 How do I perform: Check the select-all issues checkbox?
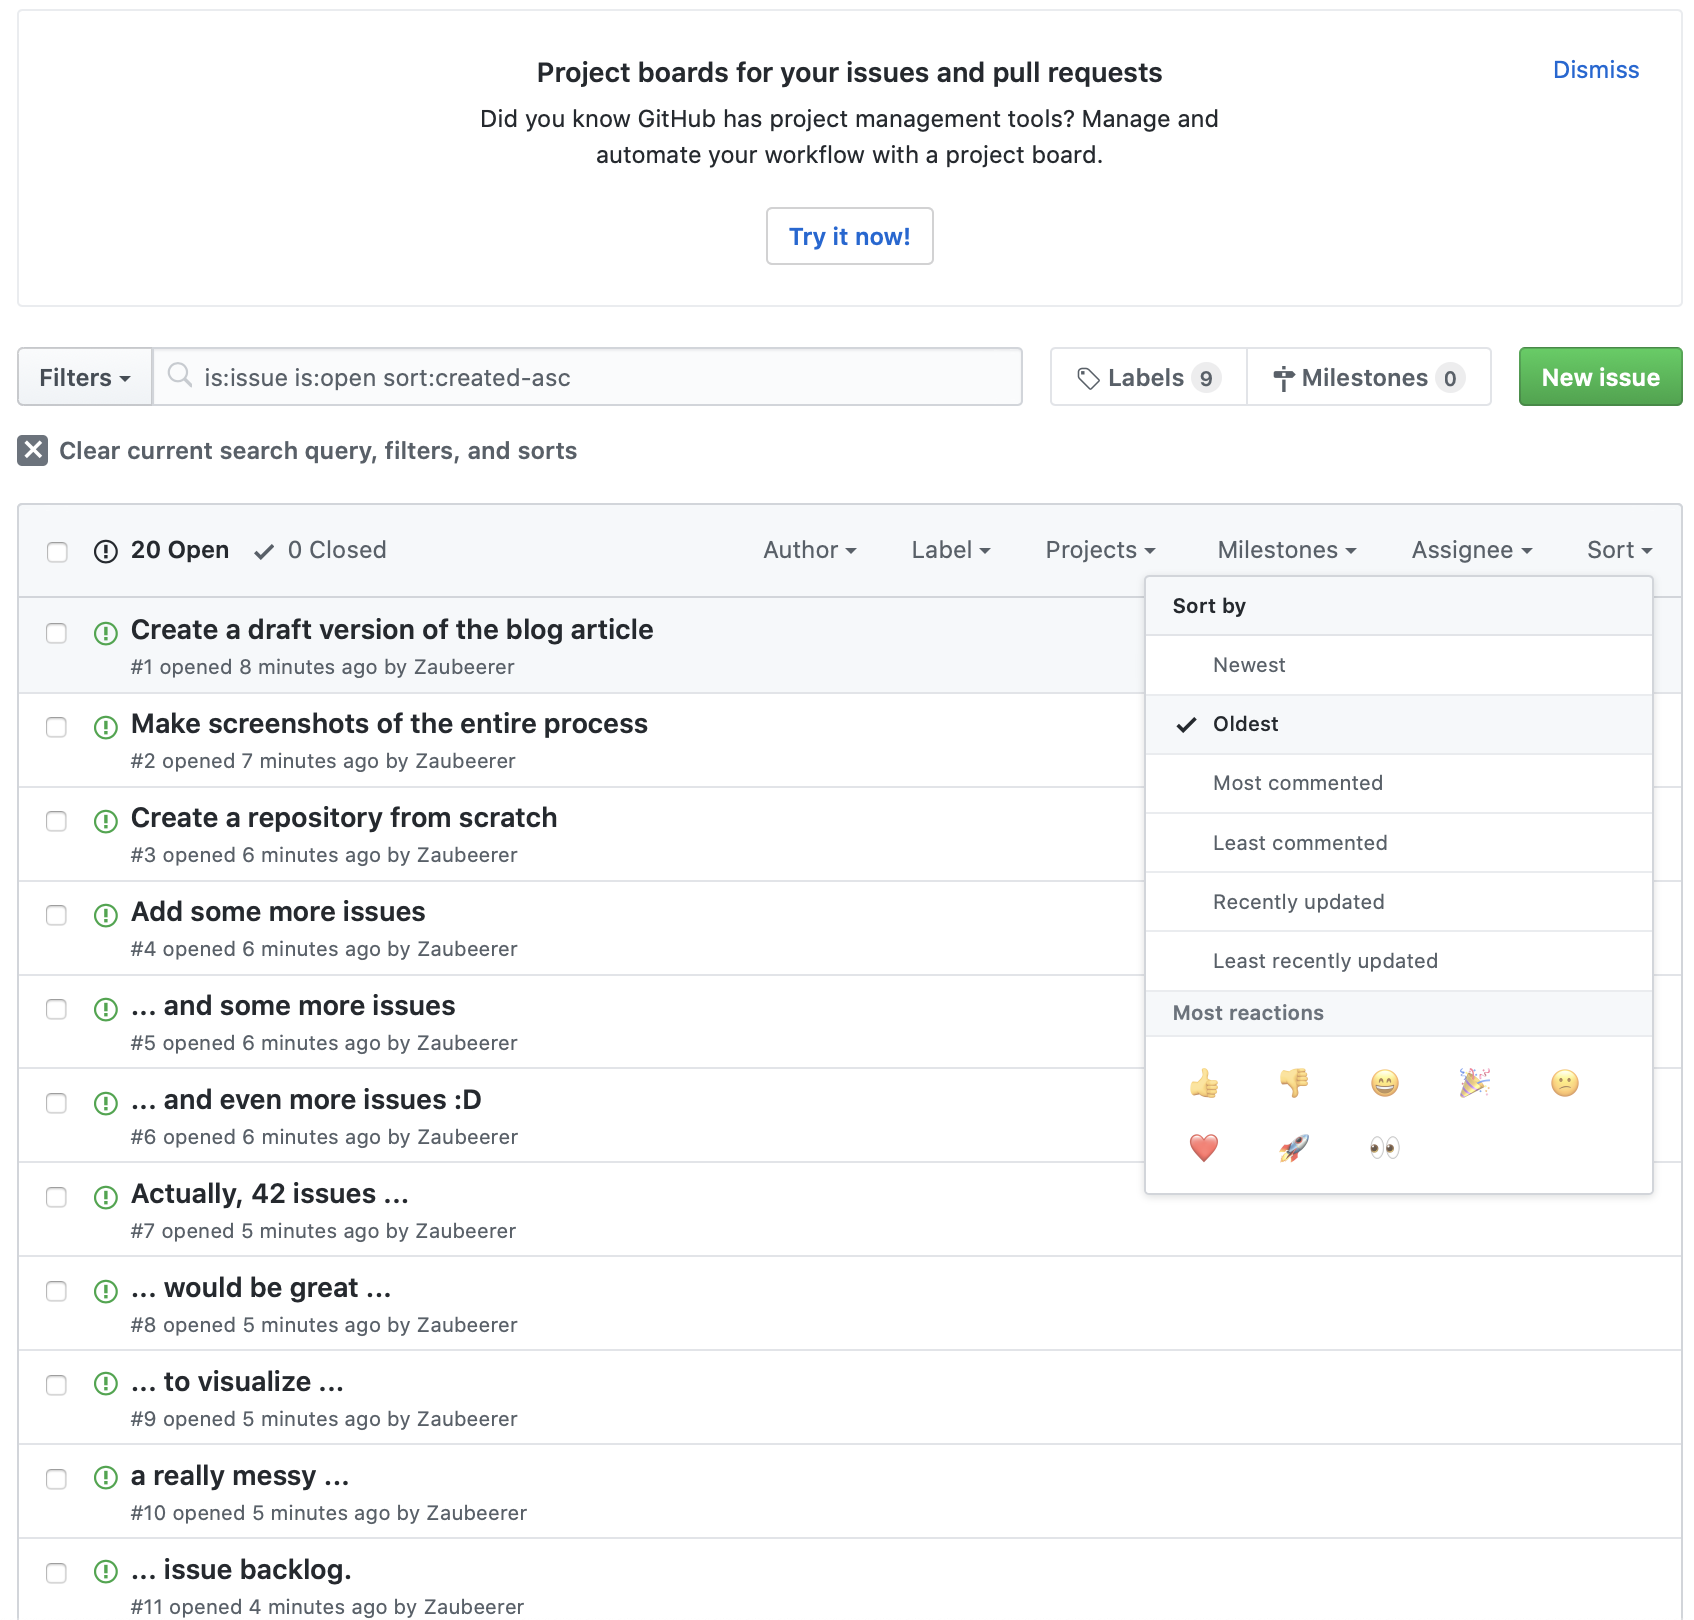coord(56,551)
